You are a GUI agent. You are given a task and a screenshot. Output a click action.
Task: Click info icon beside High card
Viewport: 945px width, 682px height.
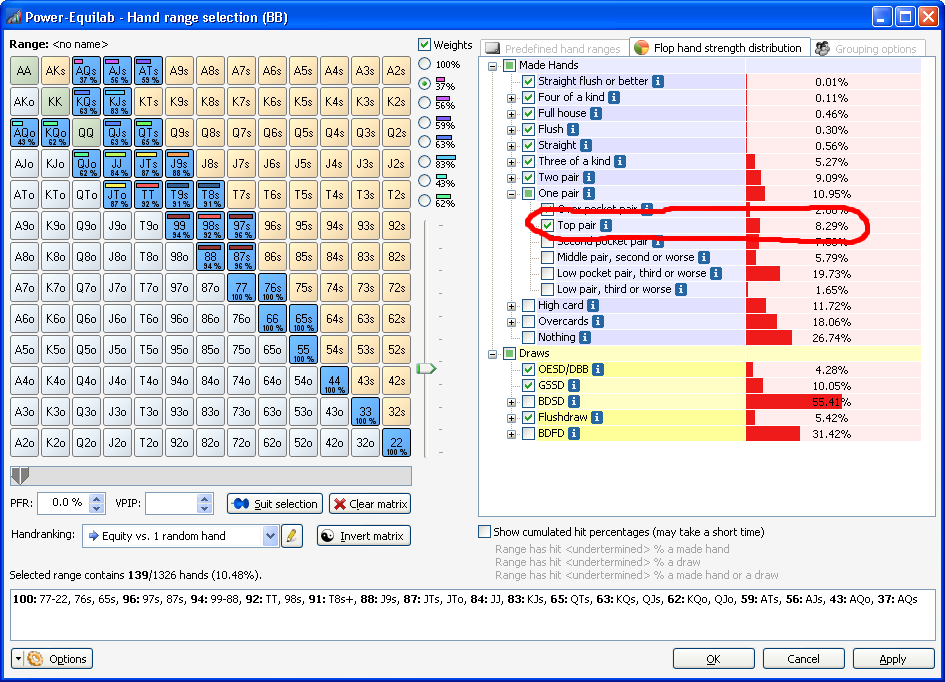(x=593, y=305)
